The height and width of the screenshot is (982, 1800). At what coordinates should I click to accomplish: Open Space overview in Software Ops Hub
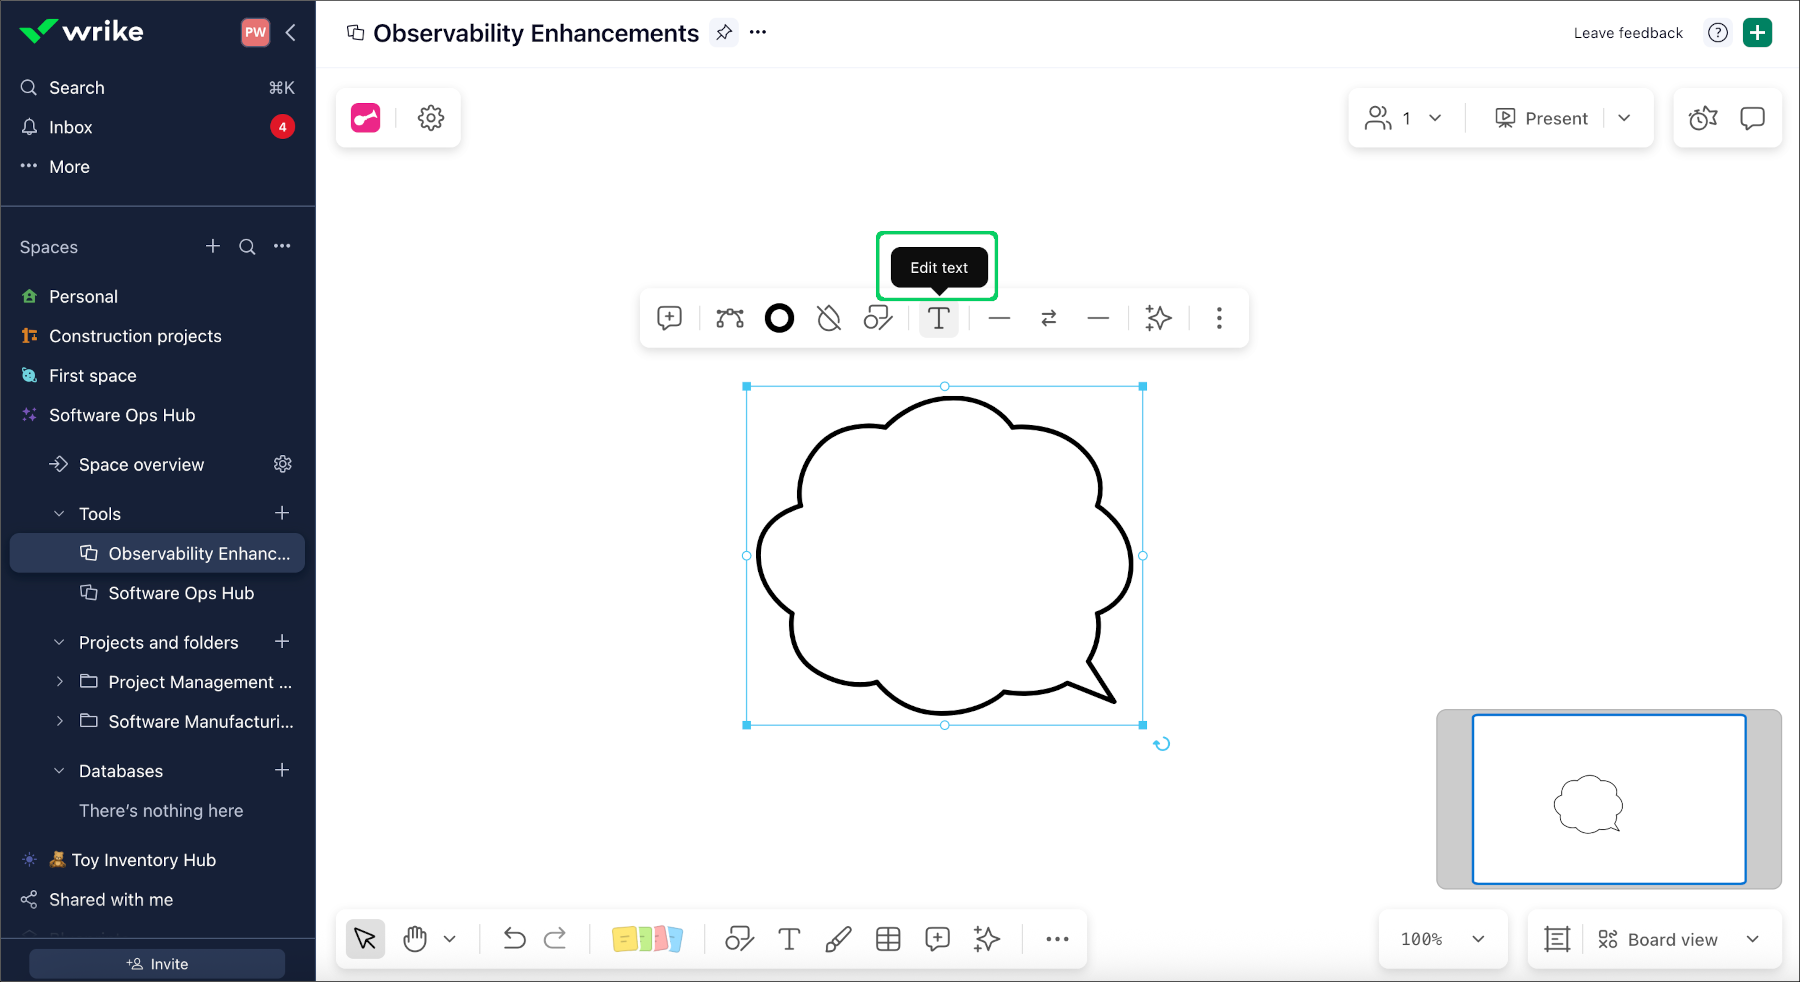[140, 464]
